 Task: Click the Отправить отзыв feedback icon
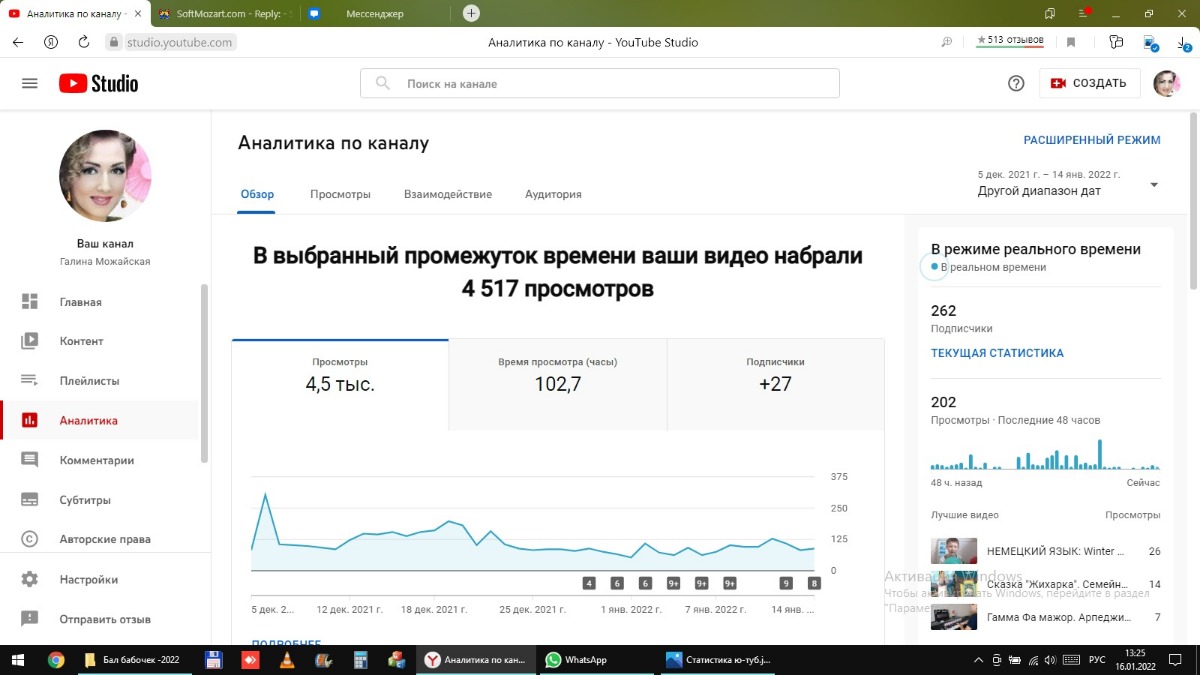pyautogui.click(x=29, y=619)
